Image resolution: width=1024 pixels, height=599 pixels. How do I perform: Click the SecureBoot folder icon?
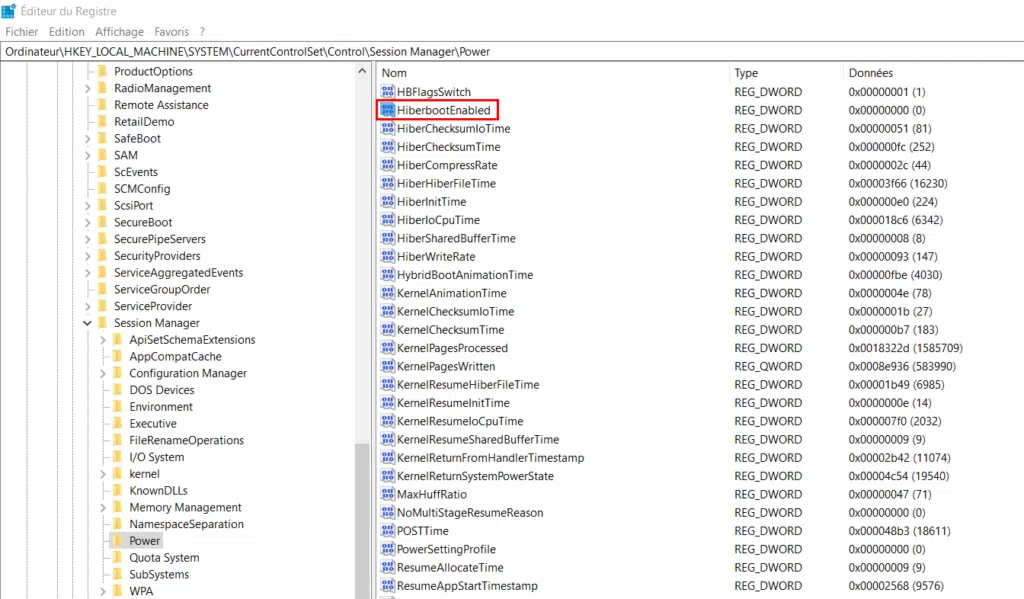point(102,222)
